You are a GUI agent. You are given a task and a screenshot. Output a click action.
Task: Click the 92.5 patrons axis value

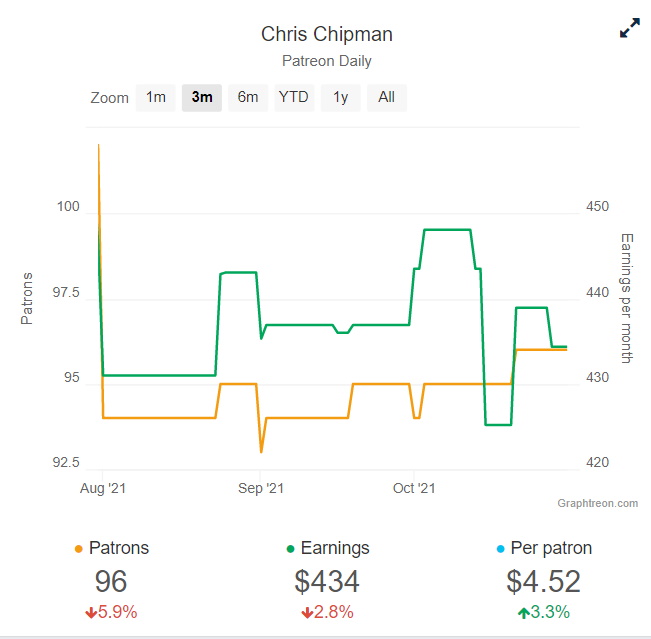(x=66, y=462)
